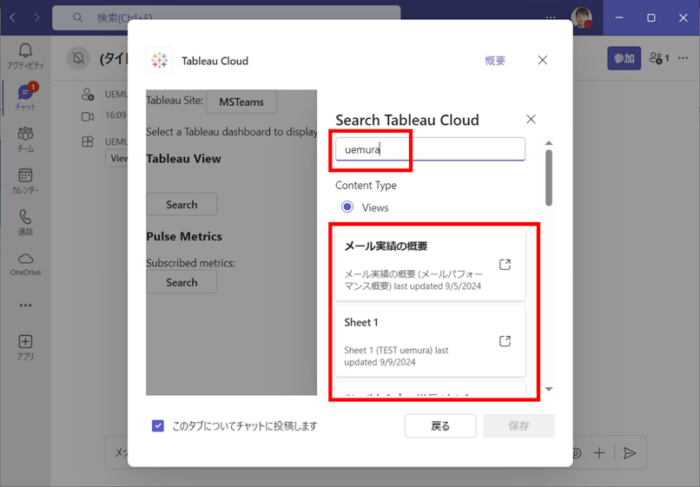Viewport: 700px width, 487px height.
Task: Open Chat with the notification badge
Action: point(25,96)
